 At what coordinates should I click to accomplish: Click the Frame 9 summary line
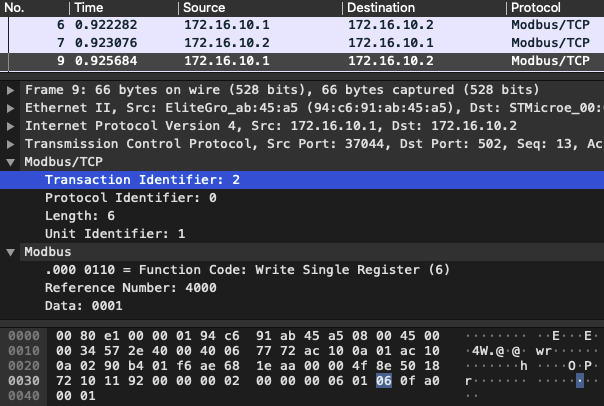[x=282, y=90]
